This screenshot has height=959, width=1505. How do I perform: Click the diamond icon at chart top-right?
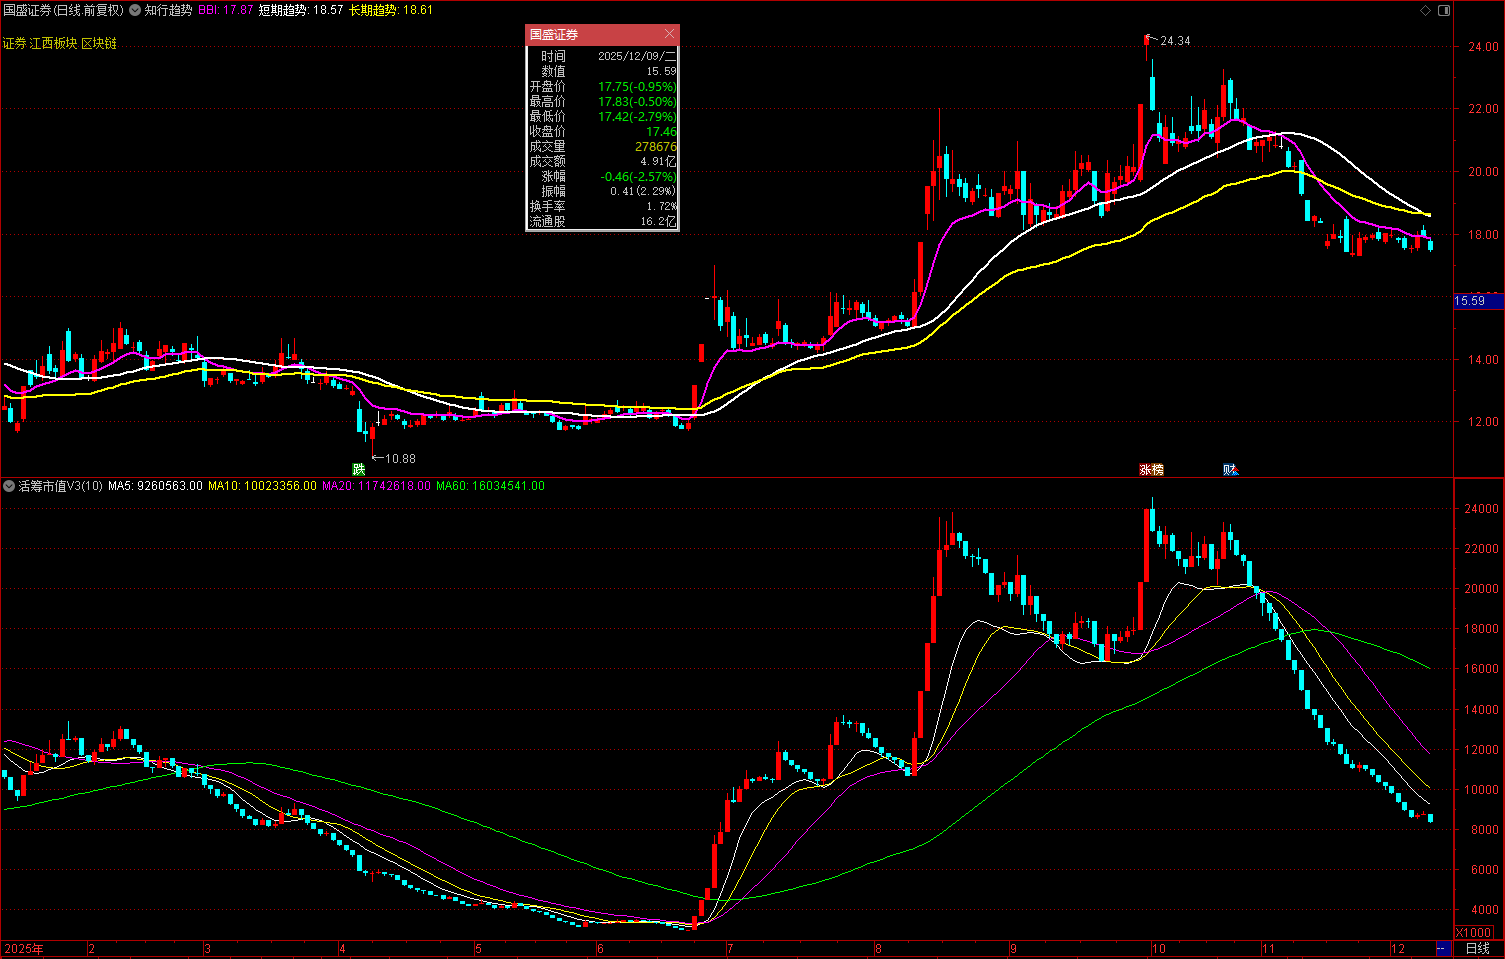[1426, 10]
